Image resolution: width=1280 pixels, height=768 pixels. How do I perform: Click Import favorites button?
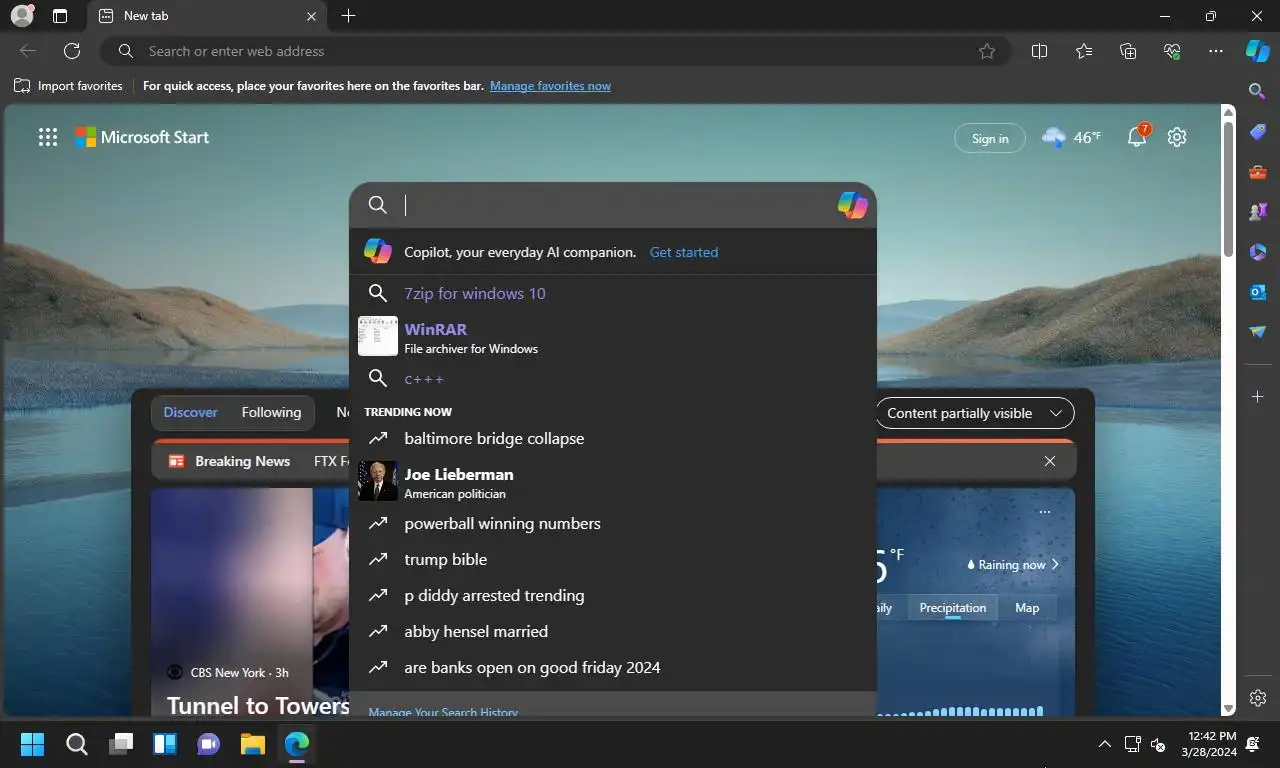coord(68,86)
